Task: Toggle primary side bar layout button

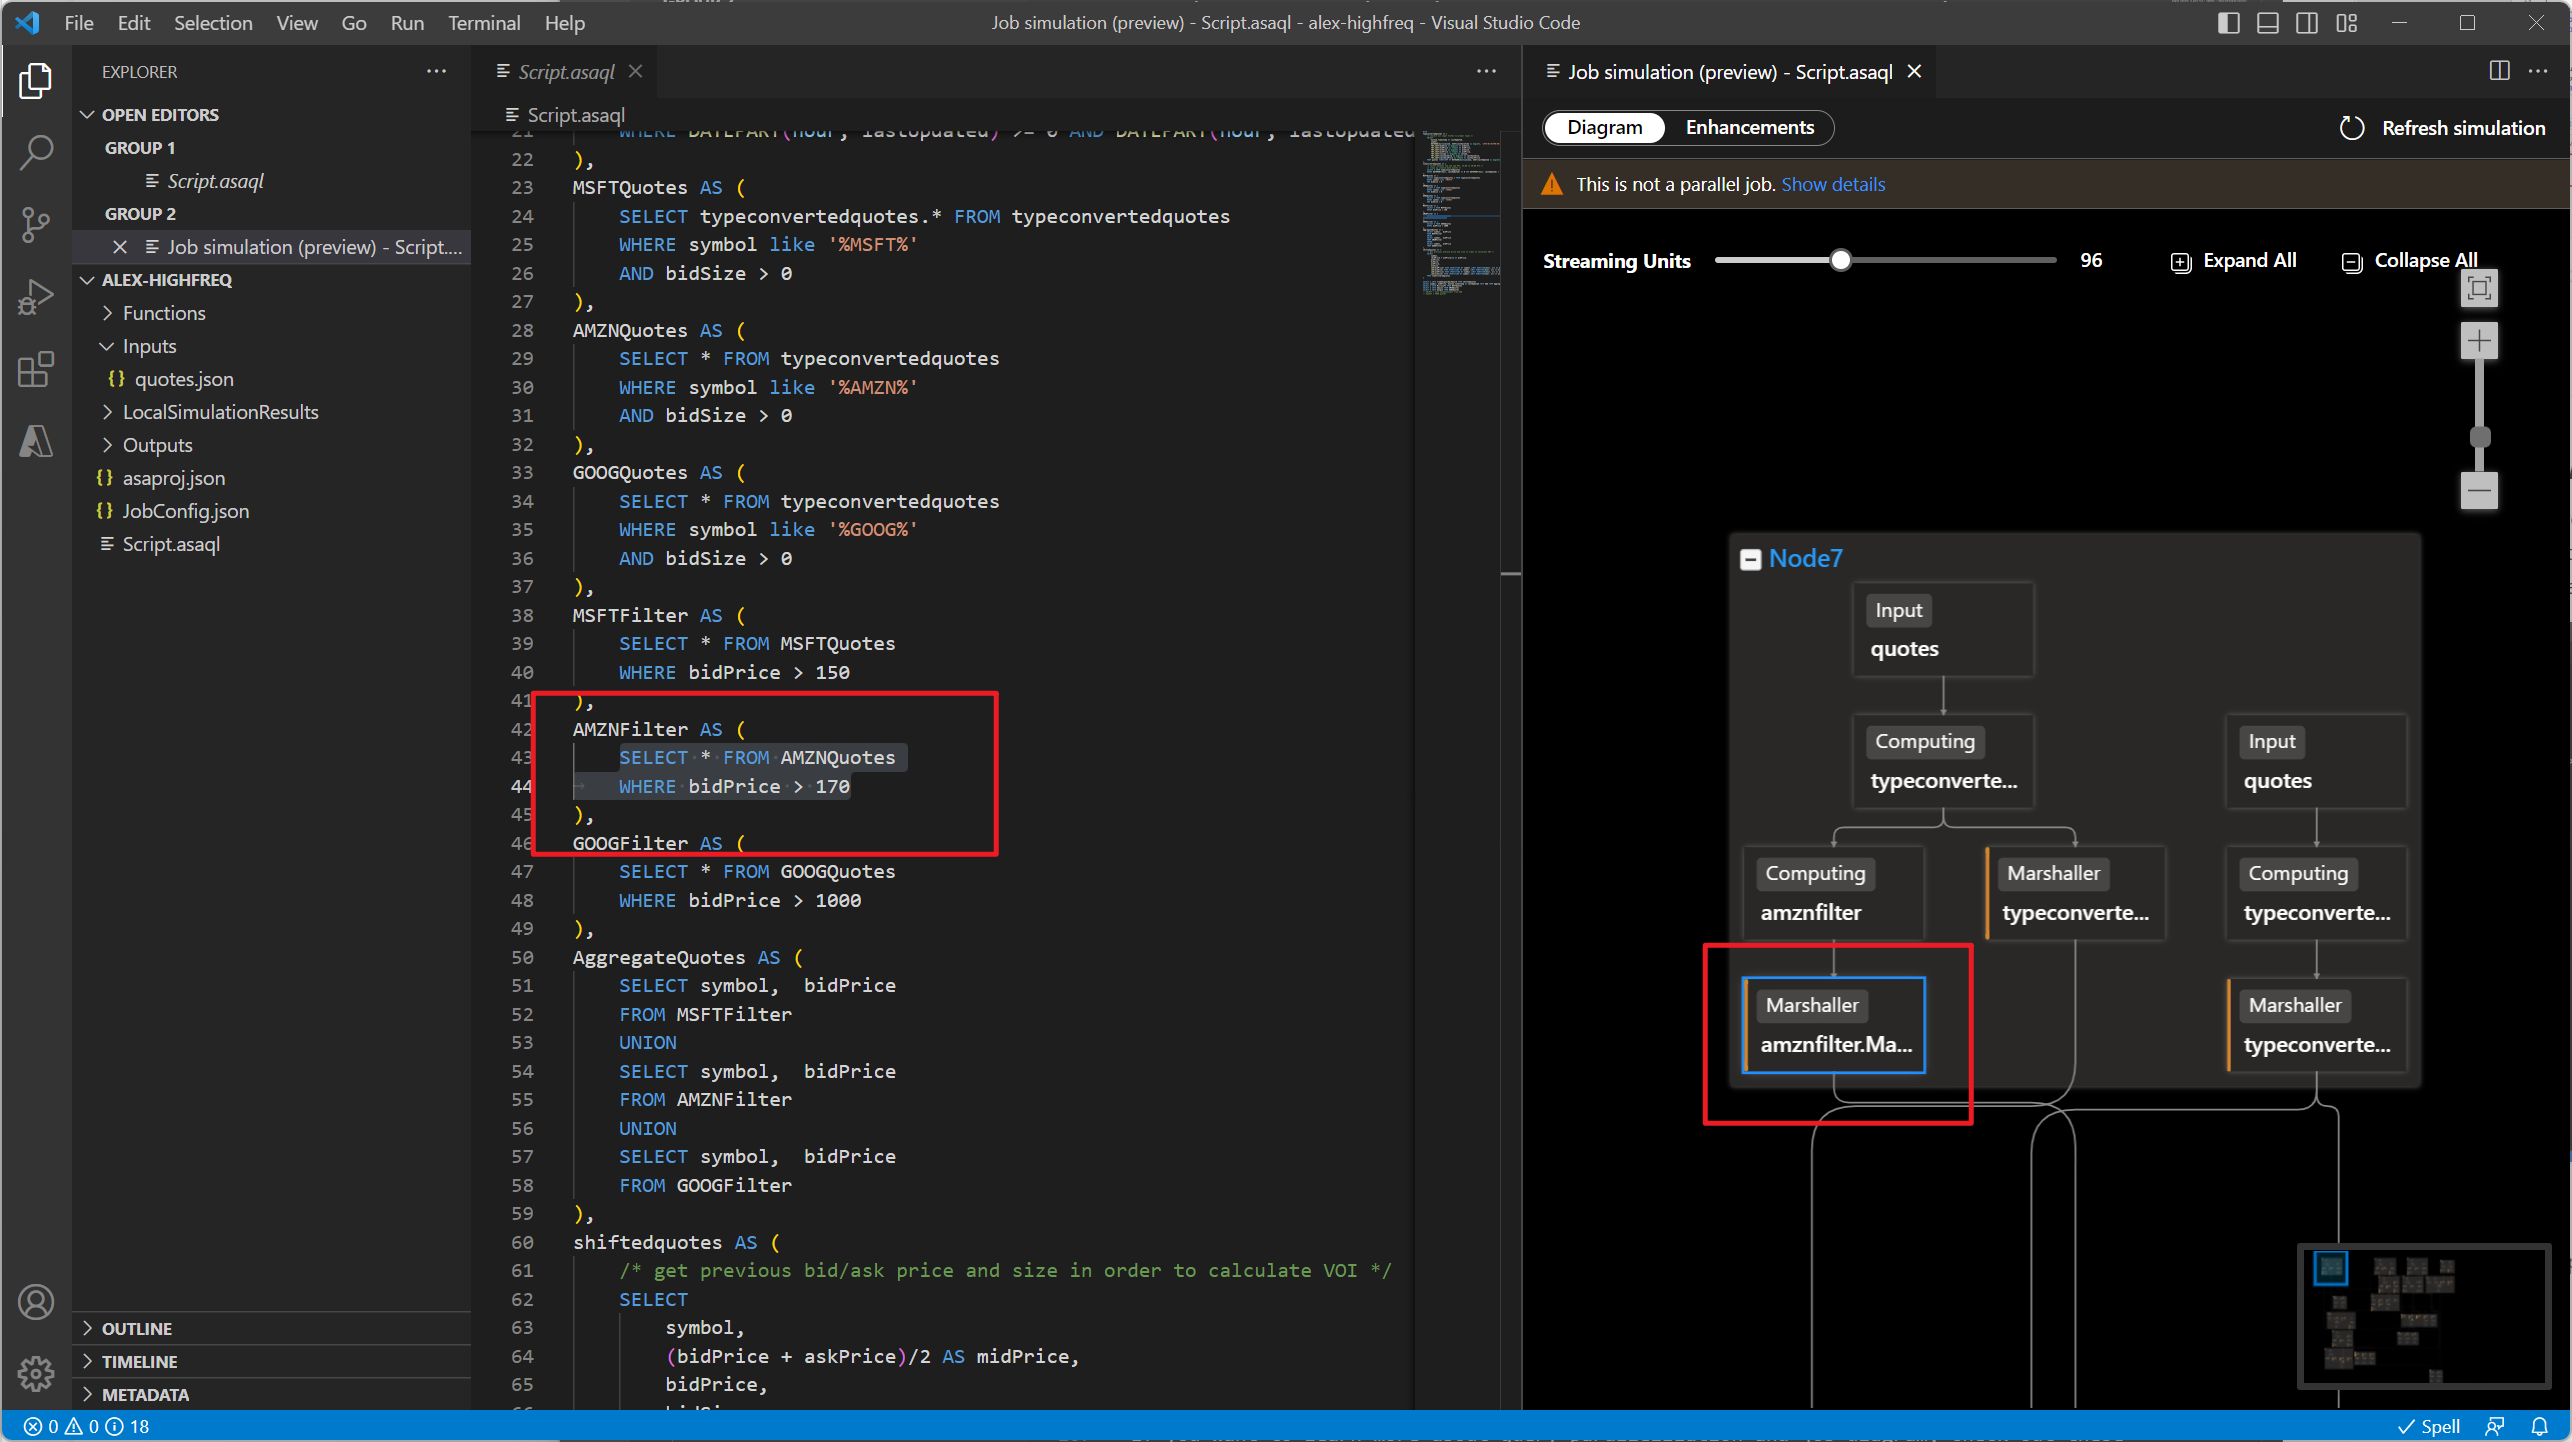Action: pos(2228,22)
